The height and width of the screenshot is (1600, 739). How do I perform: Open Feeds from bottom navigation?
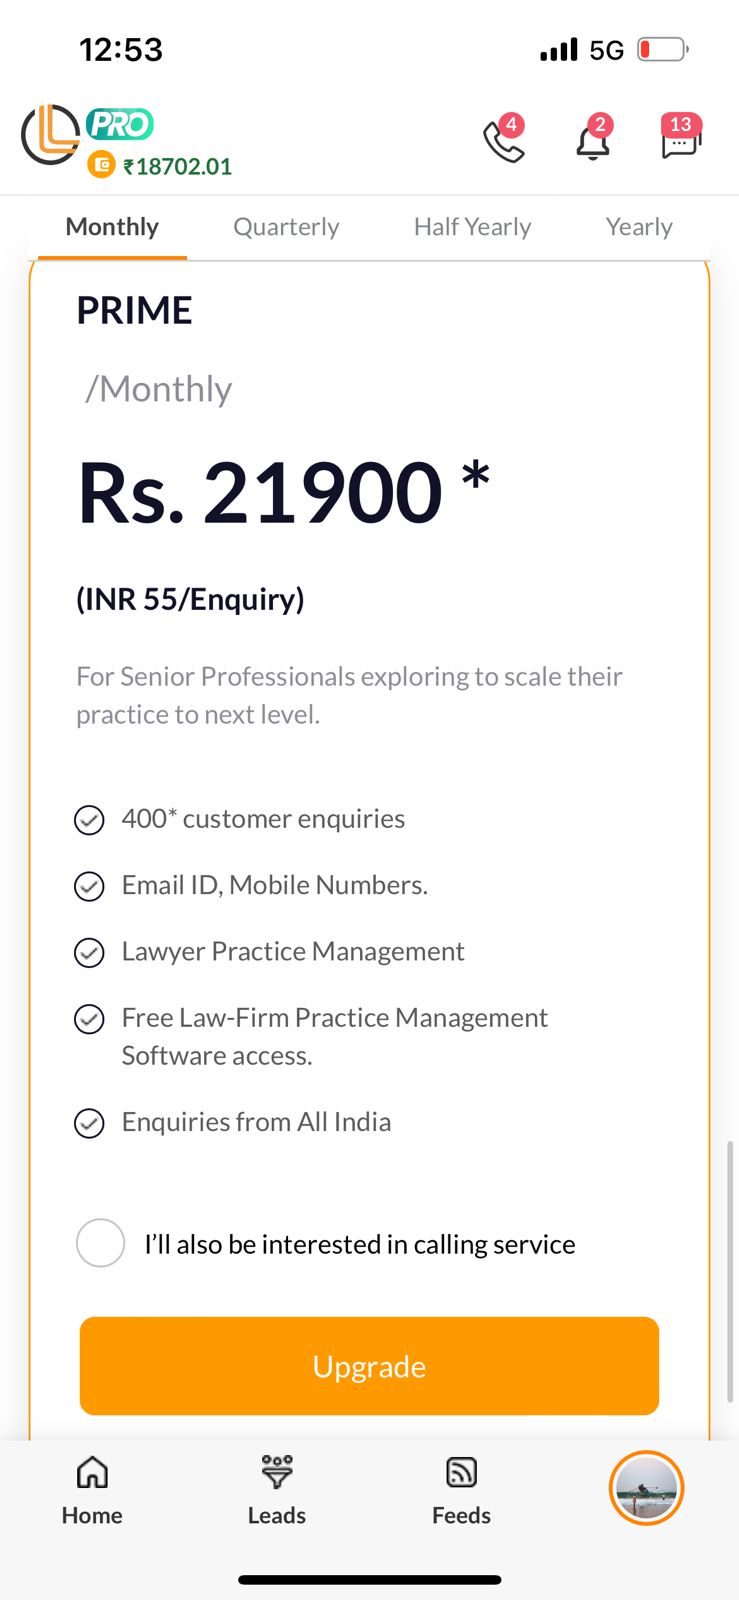coord(461,1490)
